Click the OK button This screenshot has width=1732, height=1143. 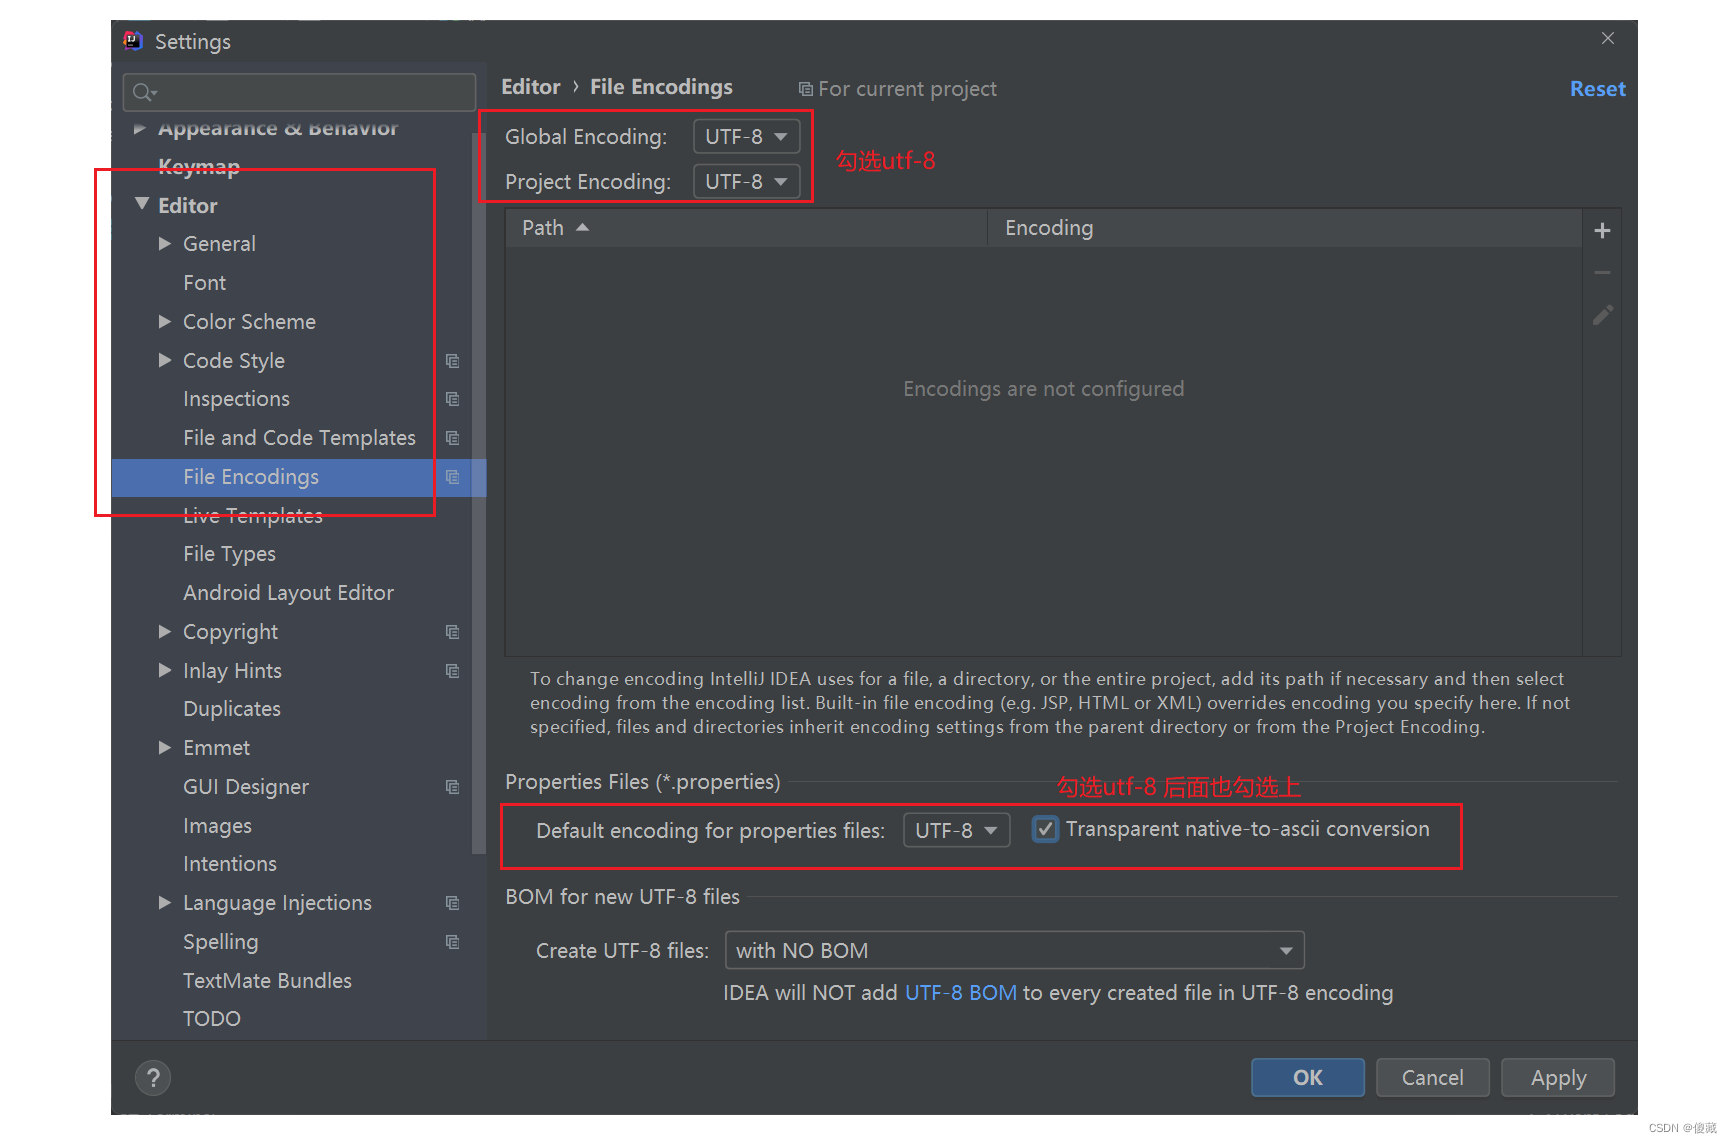(x=1307, y=1077)
